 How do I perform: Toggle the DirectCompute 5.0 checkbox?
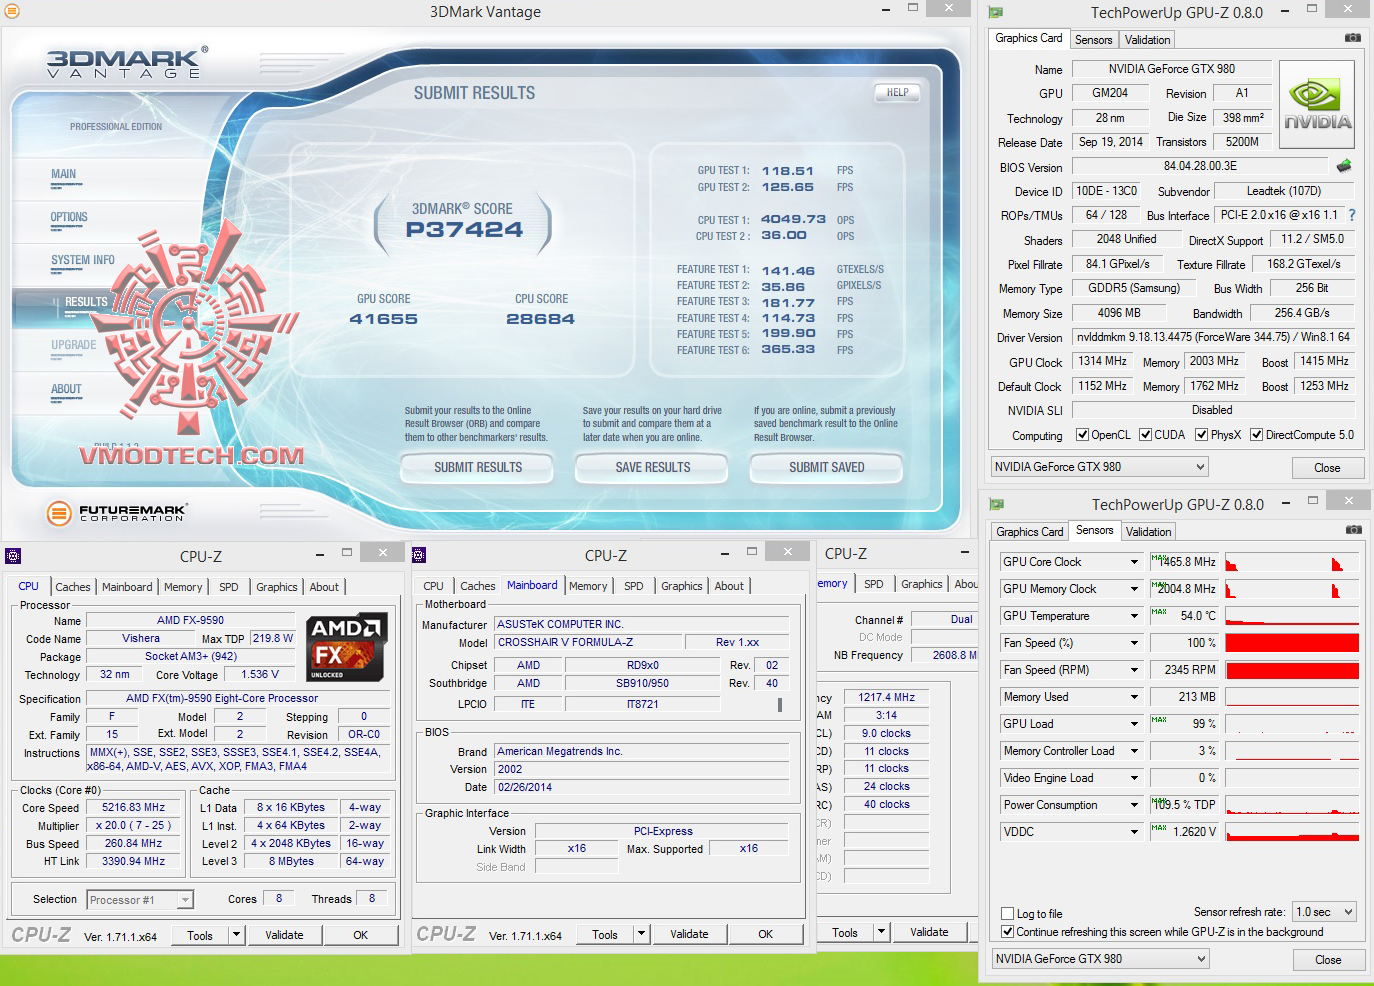point(1256,435)
